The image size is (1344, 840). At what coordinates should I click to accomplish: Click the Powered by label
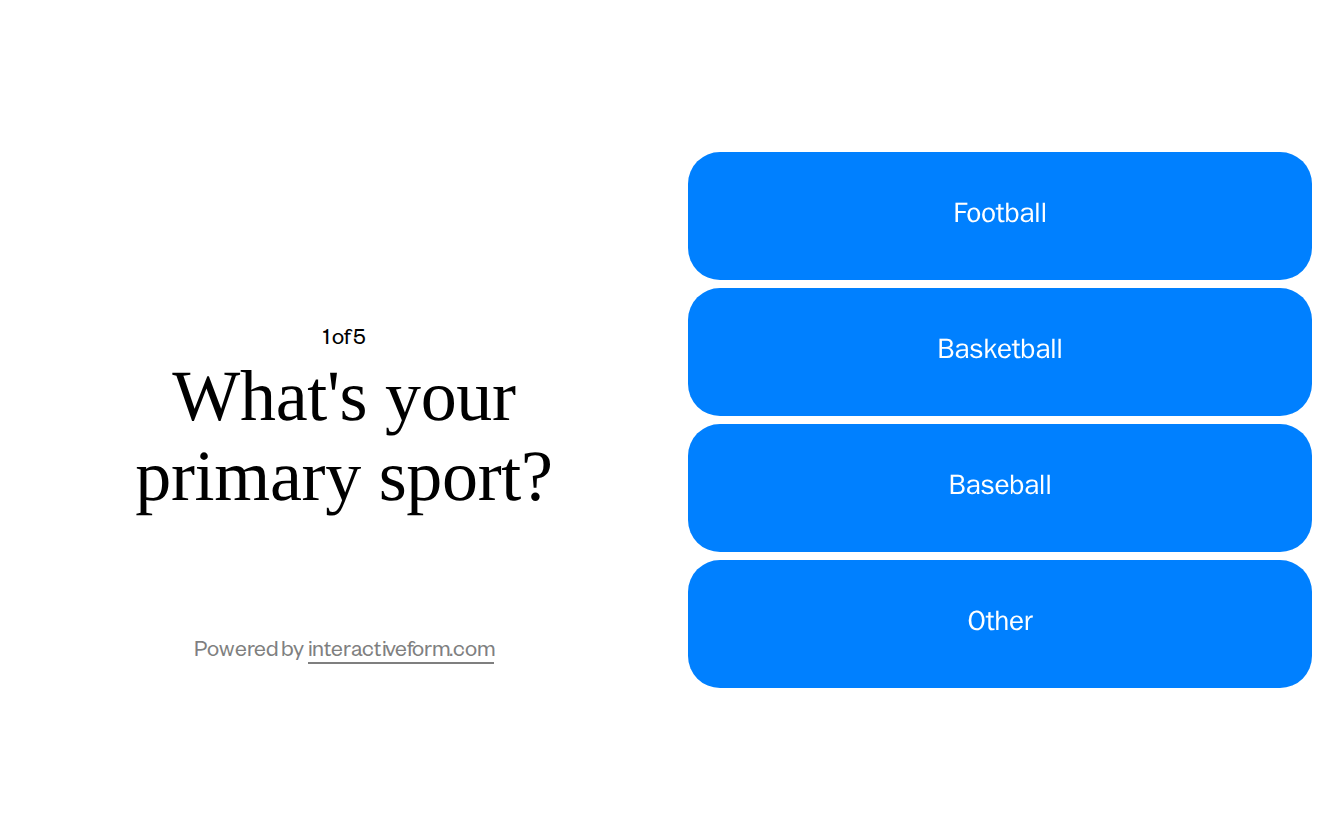point(247,649)
